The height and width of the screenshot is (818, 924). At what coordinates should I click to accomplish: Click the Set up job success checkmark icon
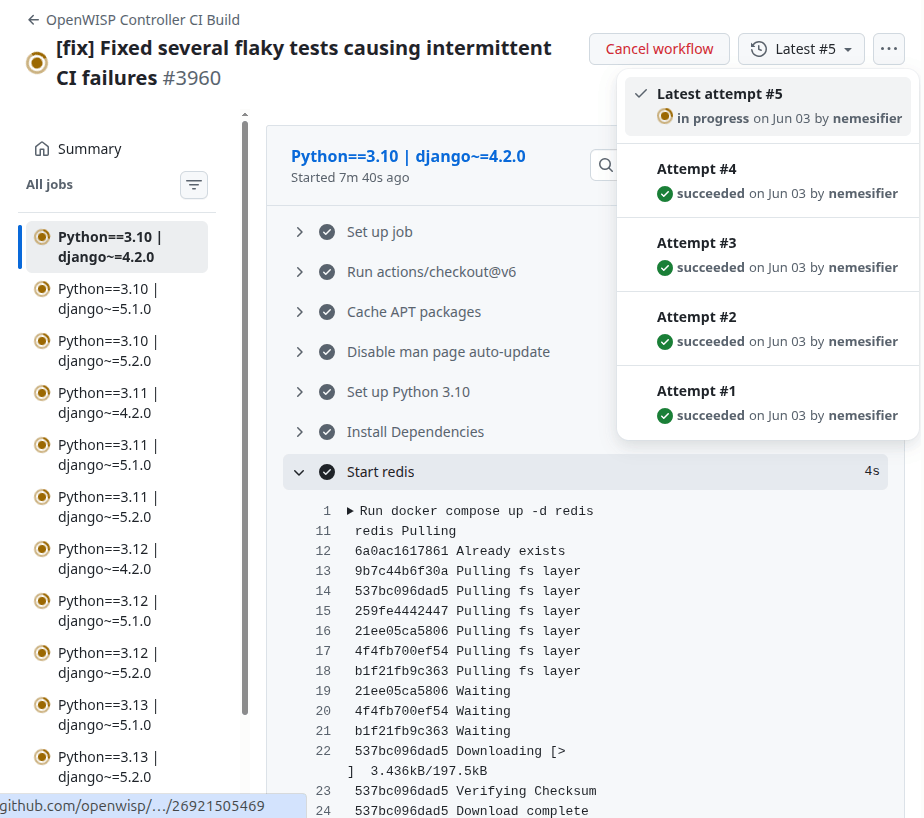click(327, 232)
